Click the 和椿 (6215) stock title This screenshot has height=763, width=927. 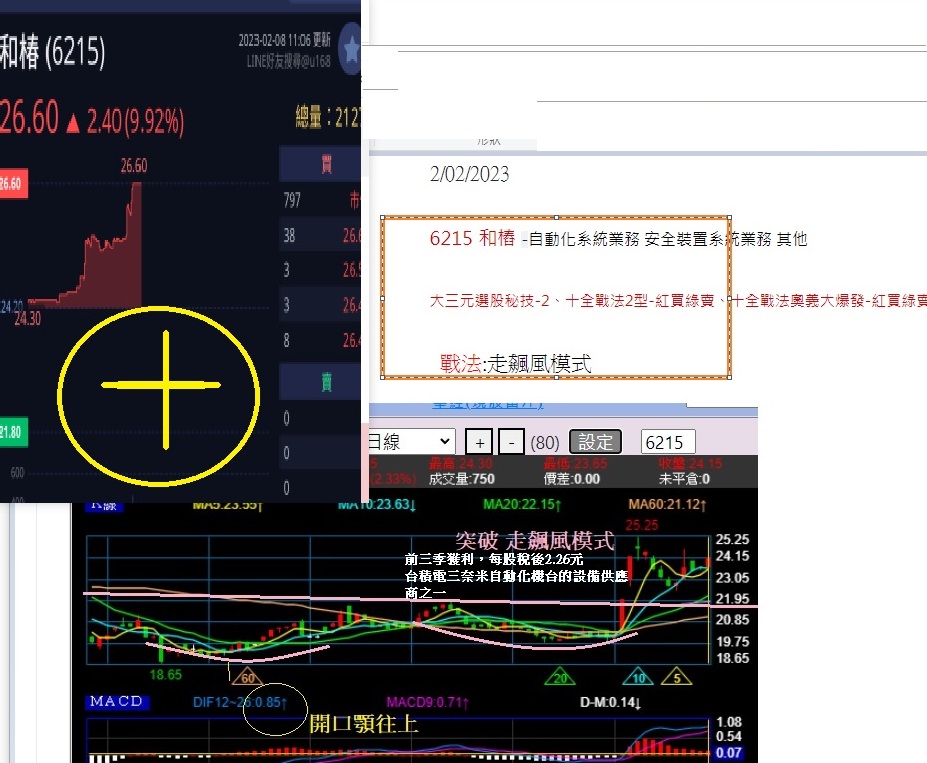pyautogui.click(x=52, y=51)
